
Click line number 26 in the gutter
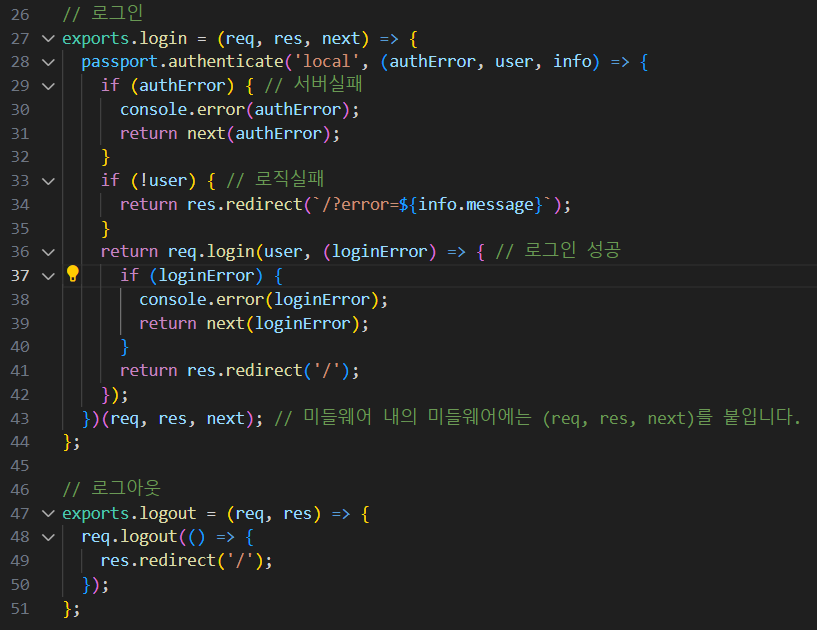[x=20, y=15]
